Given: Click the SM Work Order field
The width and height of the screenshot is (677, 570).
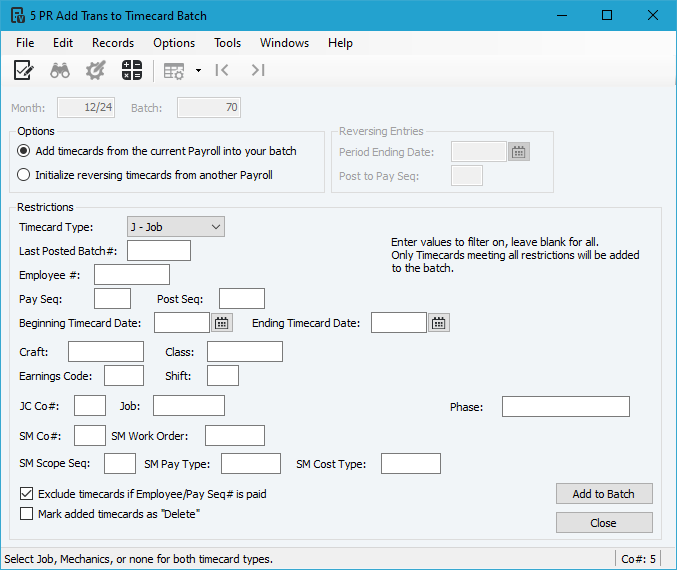Looking at the screenshot, I should (235, 435).
